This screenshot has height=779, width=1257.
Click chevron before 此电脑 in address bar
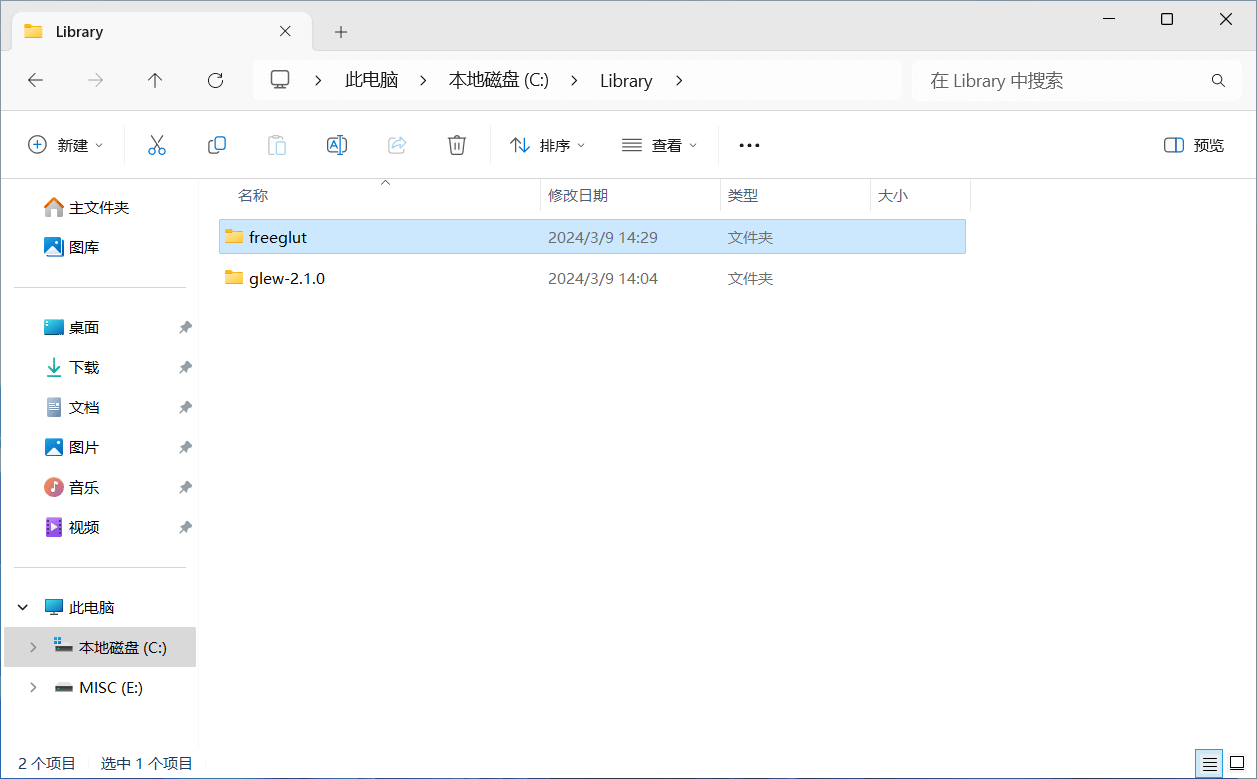click(x=319, y=81)
